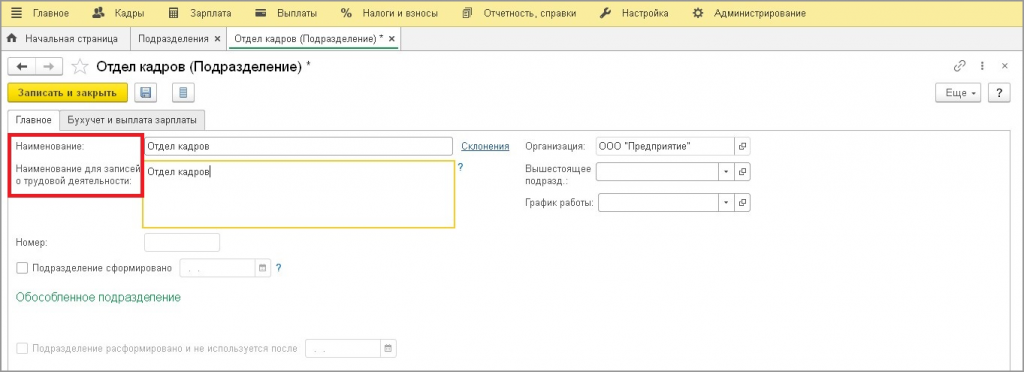Image resolution: width=1024 pixels, height=372 pixels.
Task: Close the form with the X icon
Action: 1004,66
